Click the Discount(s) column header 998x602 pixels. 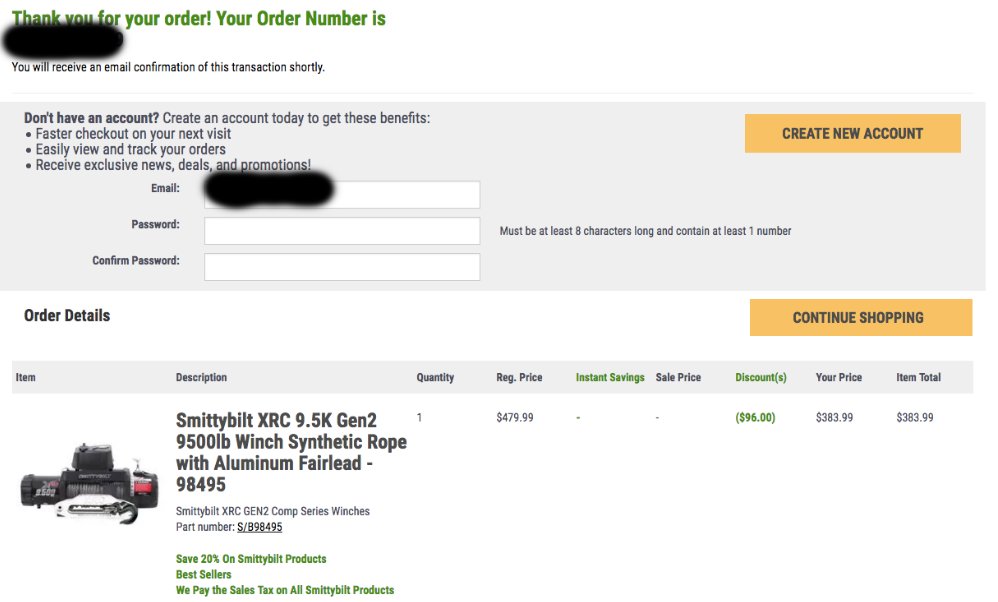pos(761,377)
